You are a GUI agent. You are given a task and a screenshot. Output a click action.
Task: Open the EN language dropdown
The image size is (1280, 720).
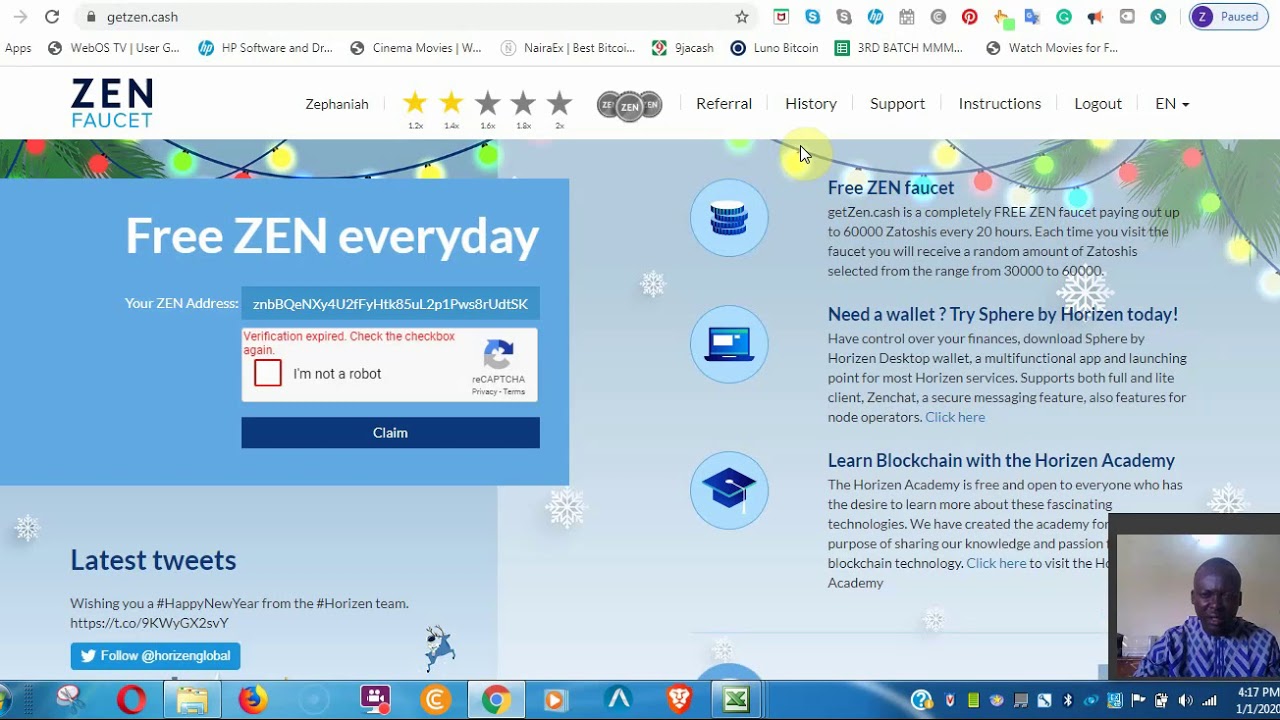[x=1172, y=104]
